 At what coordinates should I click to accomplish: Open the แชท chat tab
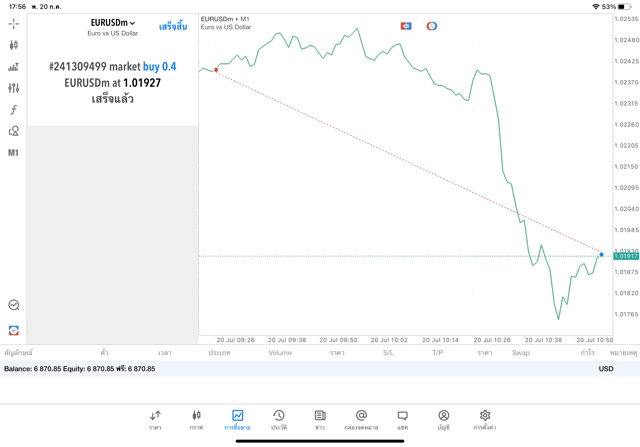pos(402,420)
